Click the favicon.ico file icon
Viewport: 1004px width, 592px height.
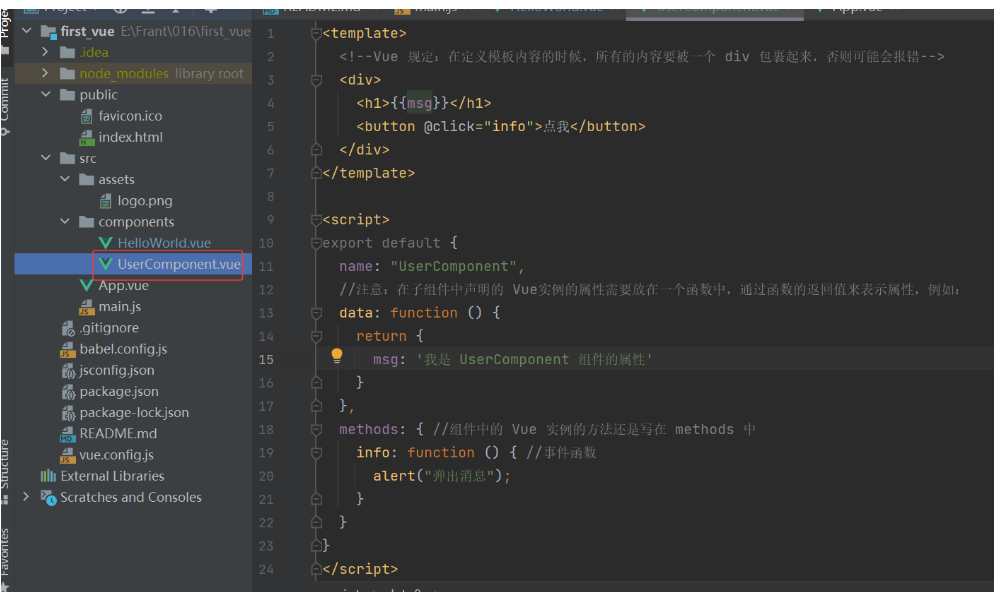tap(86, 116)
